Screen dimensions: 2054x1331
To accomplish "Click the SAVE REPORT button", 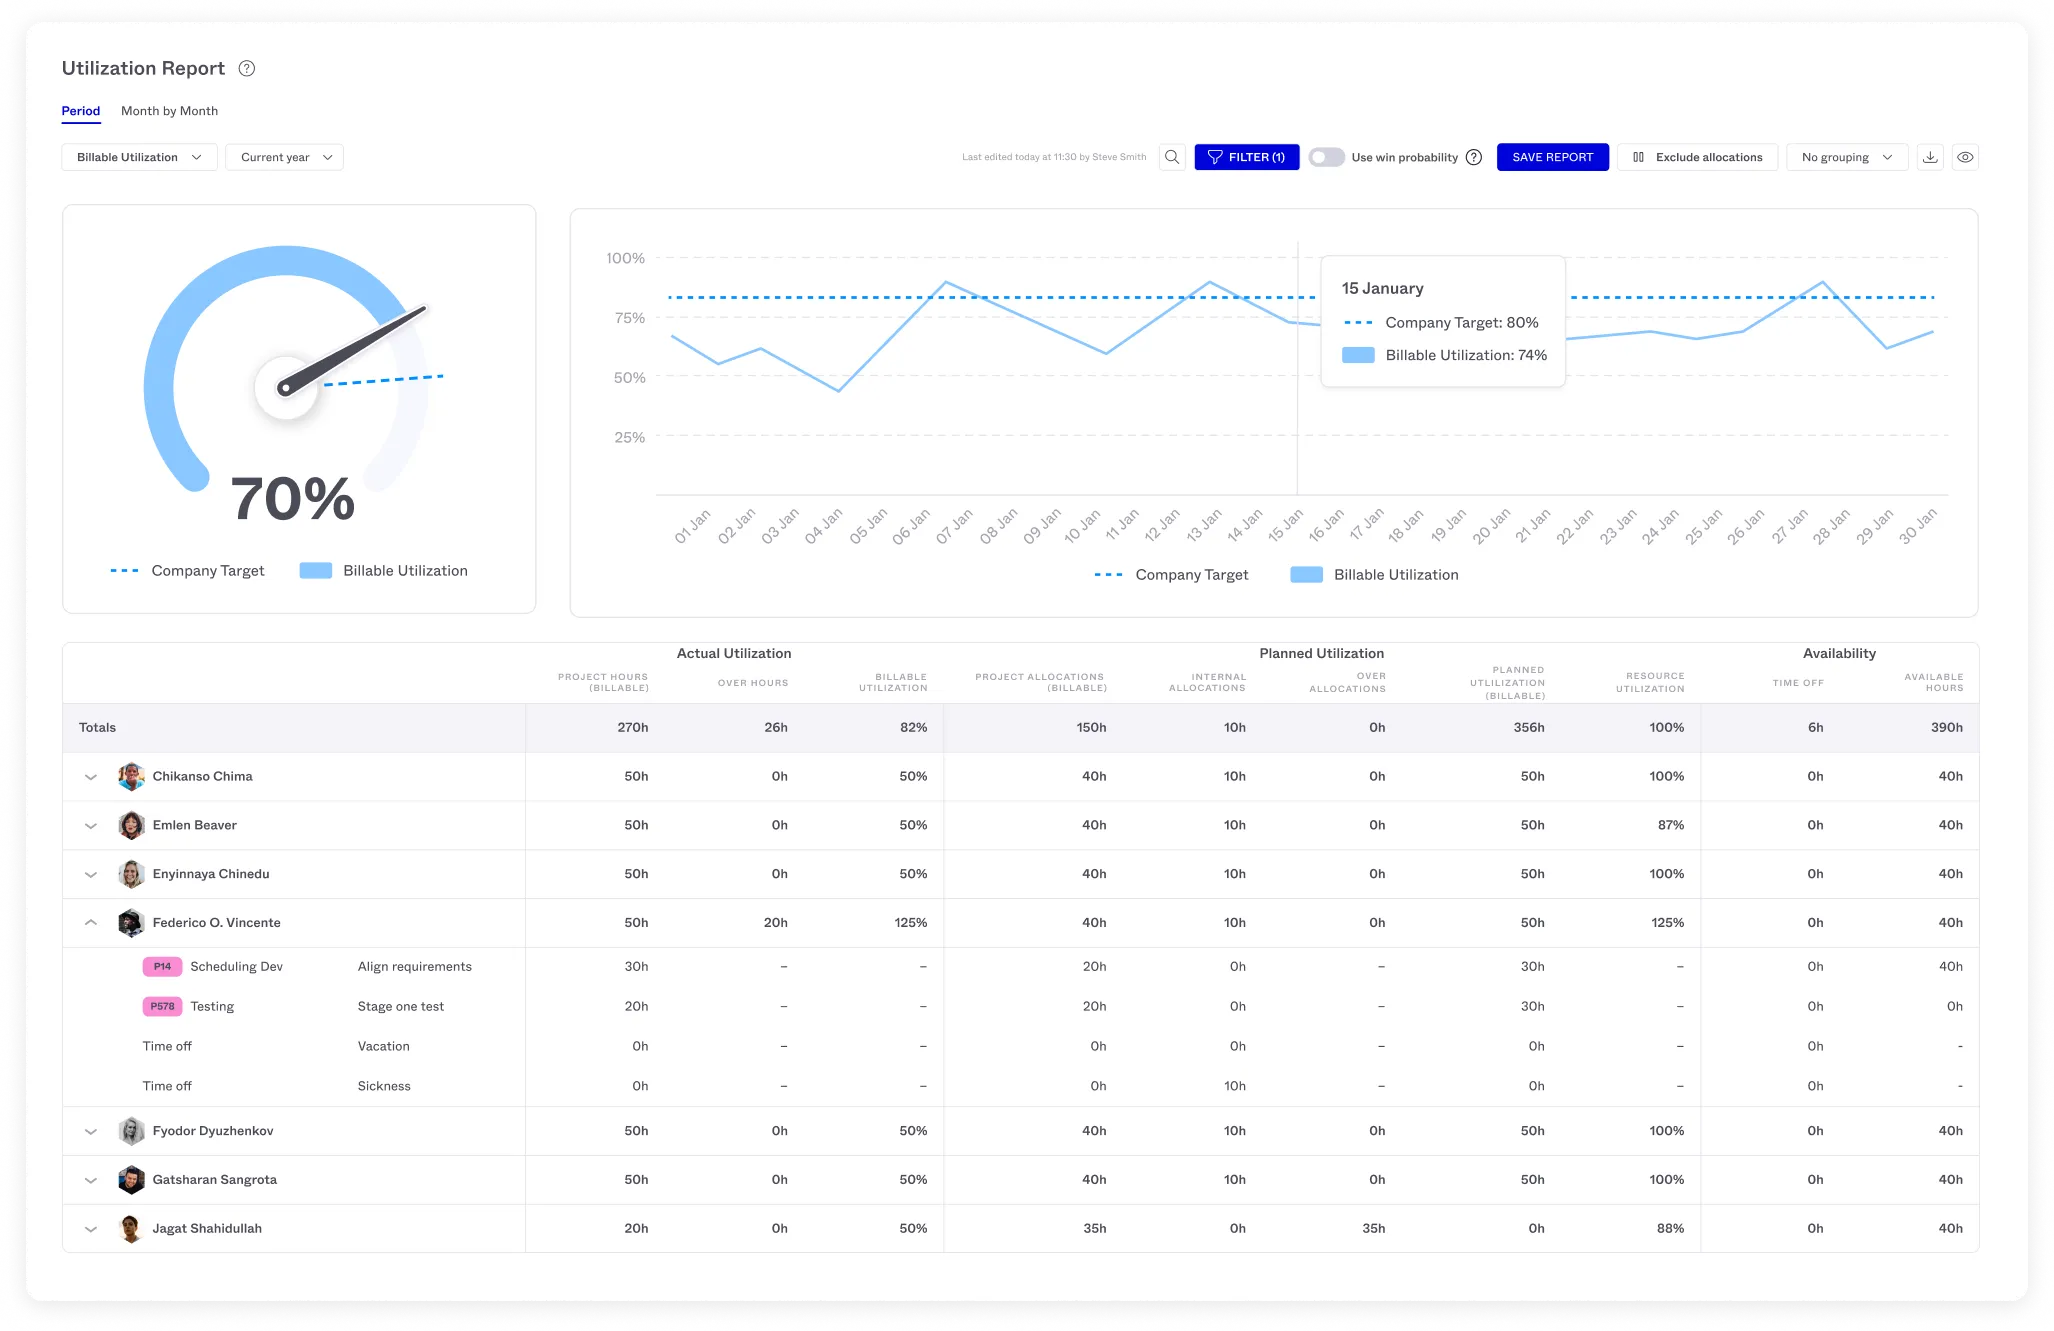I will point(1552,157).
